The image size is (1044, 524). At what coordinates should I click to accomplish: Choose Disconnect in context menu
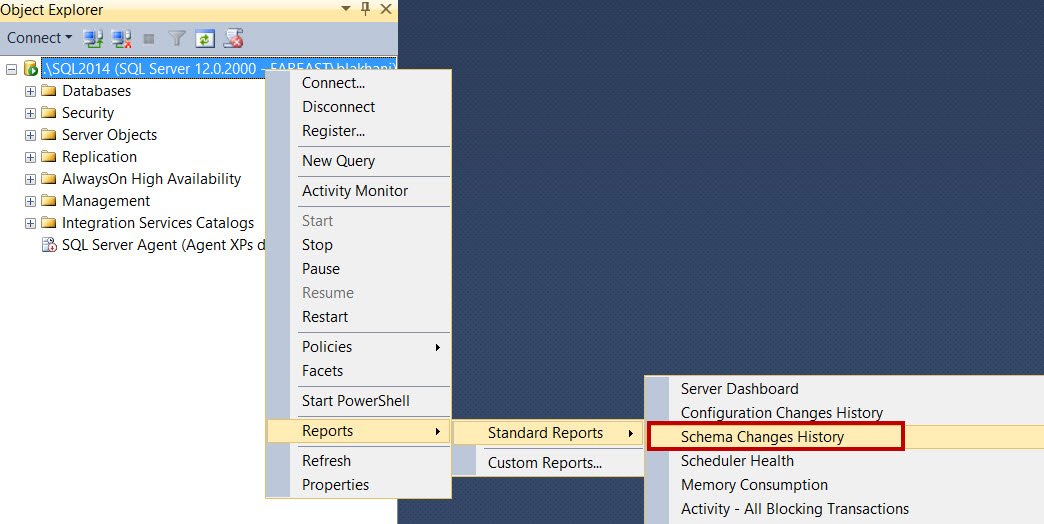(x=358, y=107)
